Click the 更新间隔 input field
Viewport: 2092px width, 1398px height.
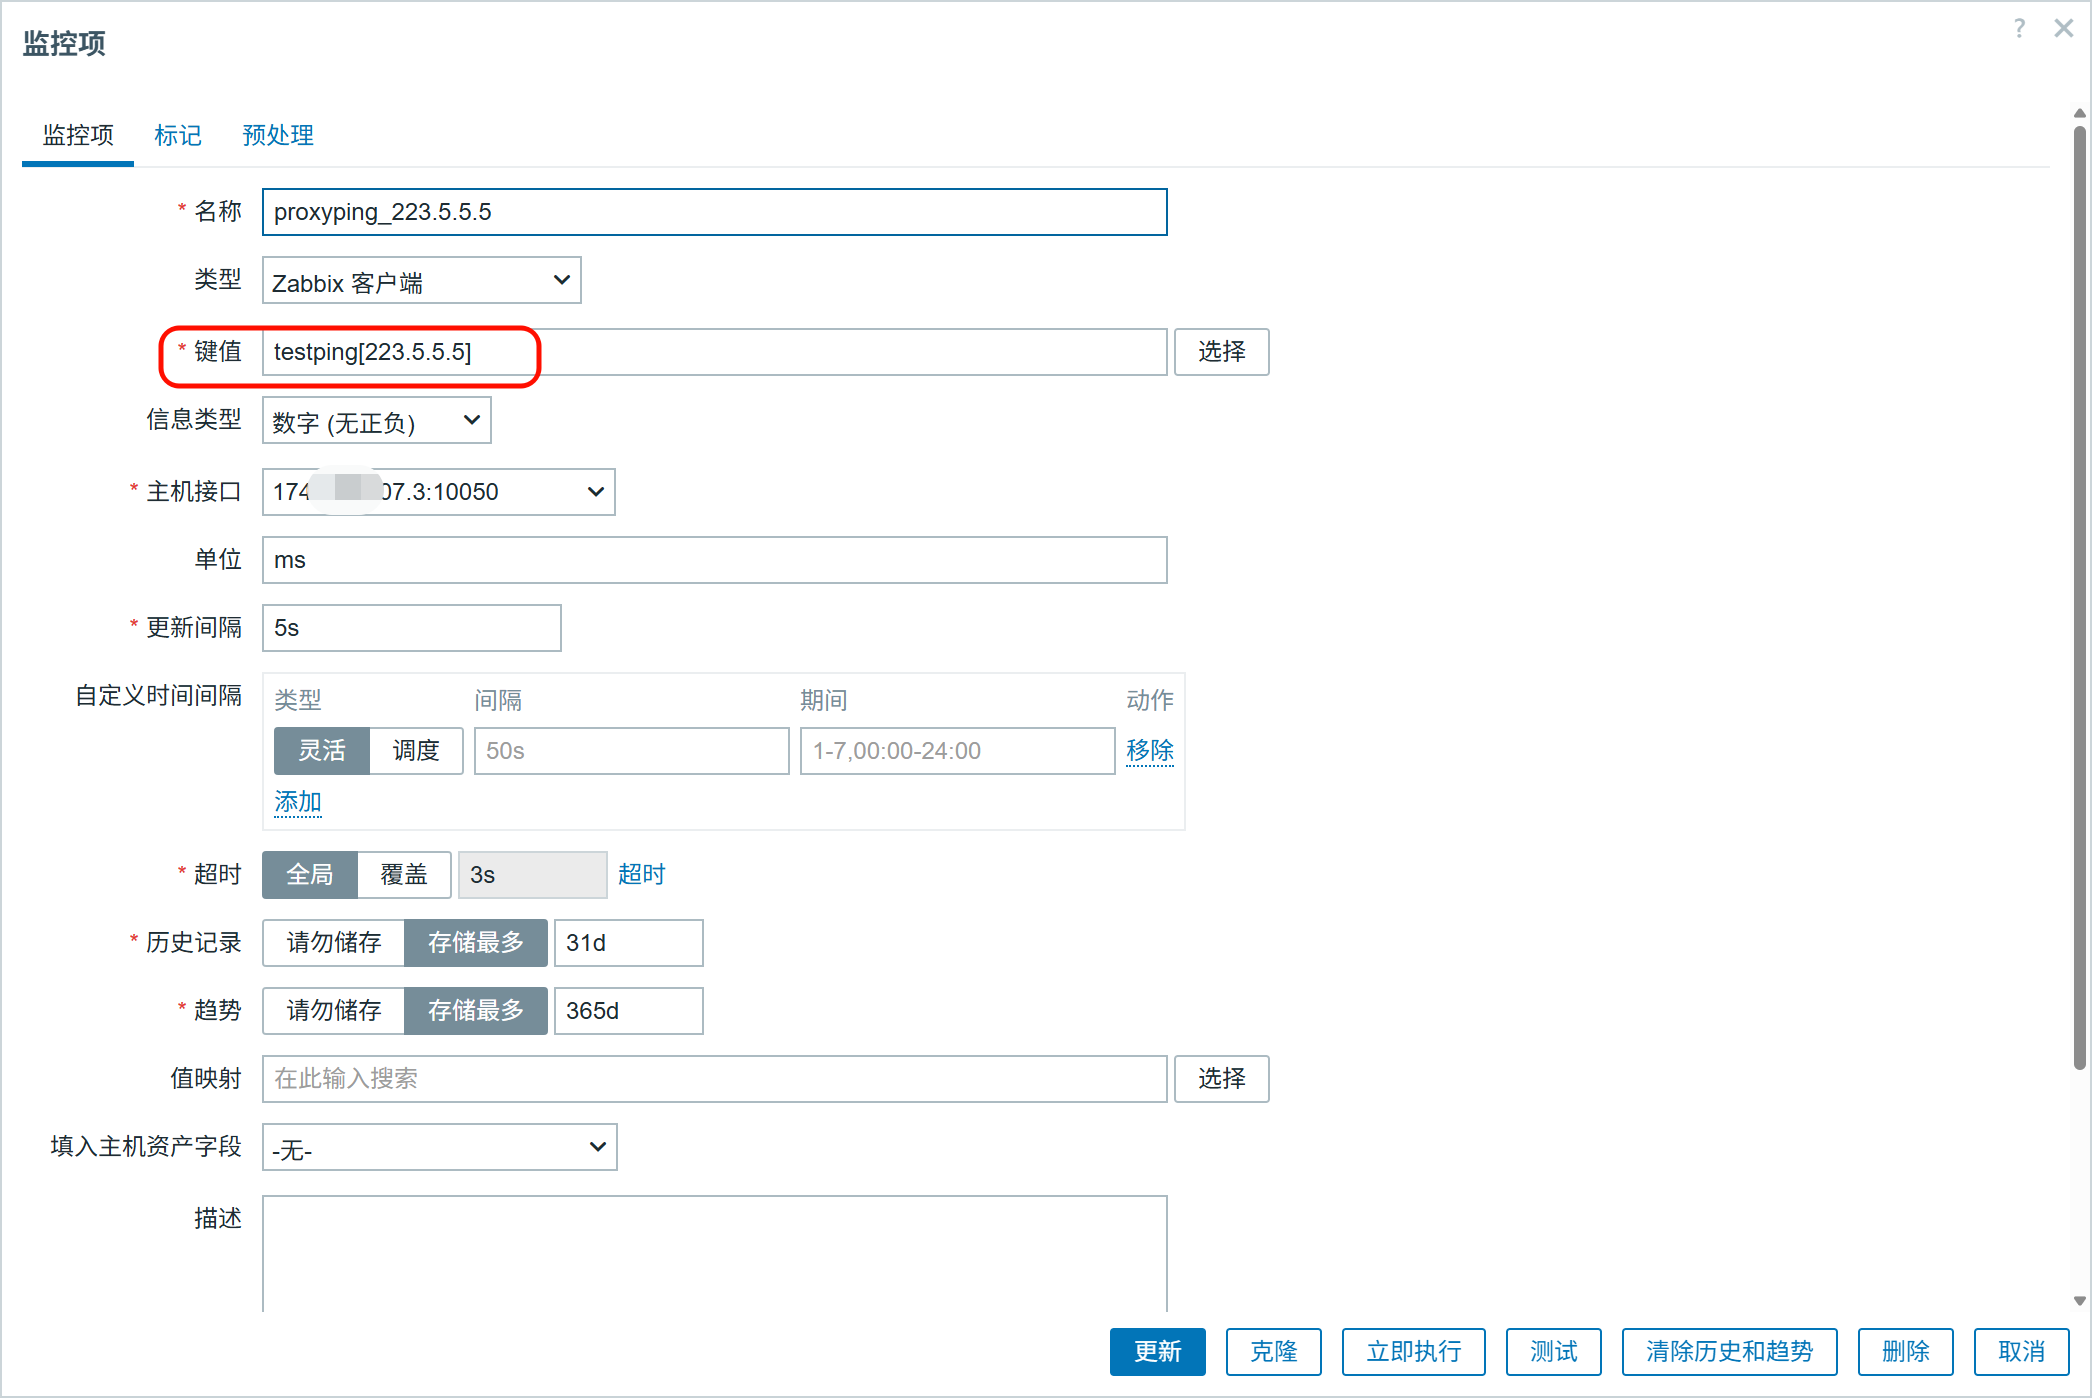[x=411, y=628]
